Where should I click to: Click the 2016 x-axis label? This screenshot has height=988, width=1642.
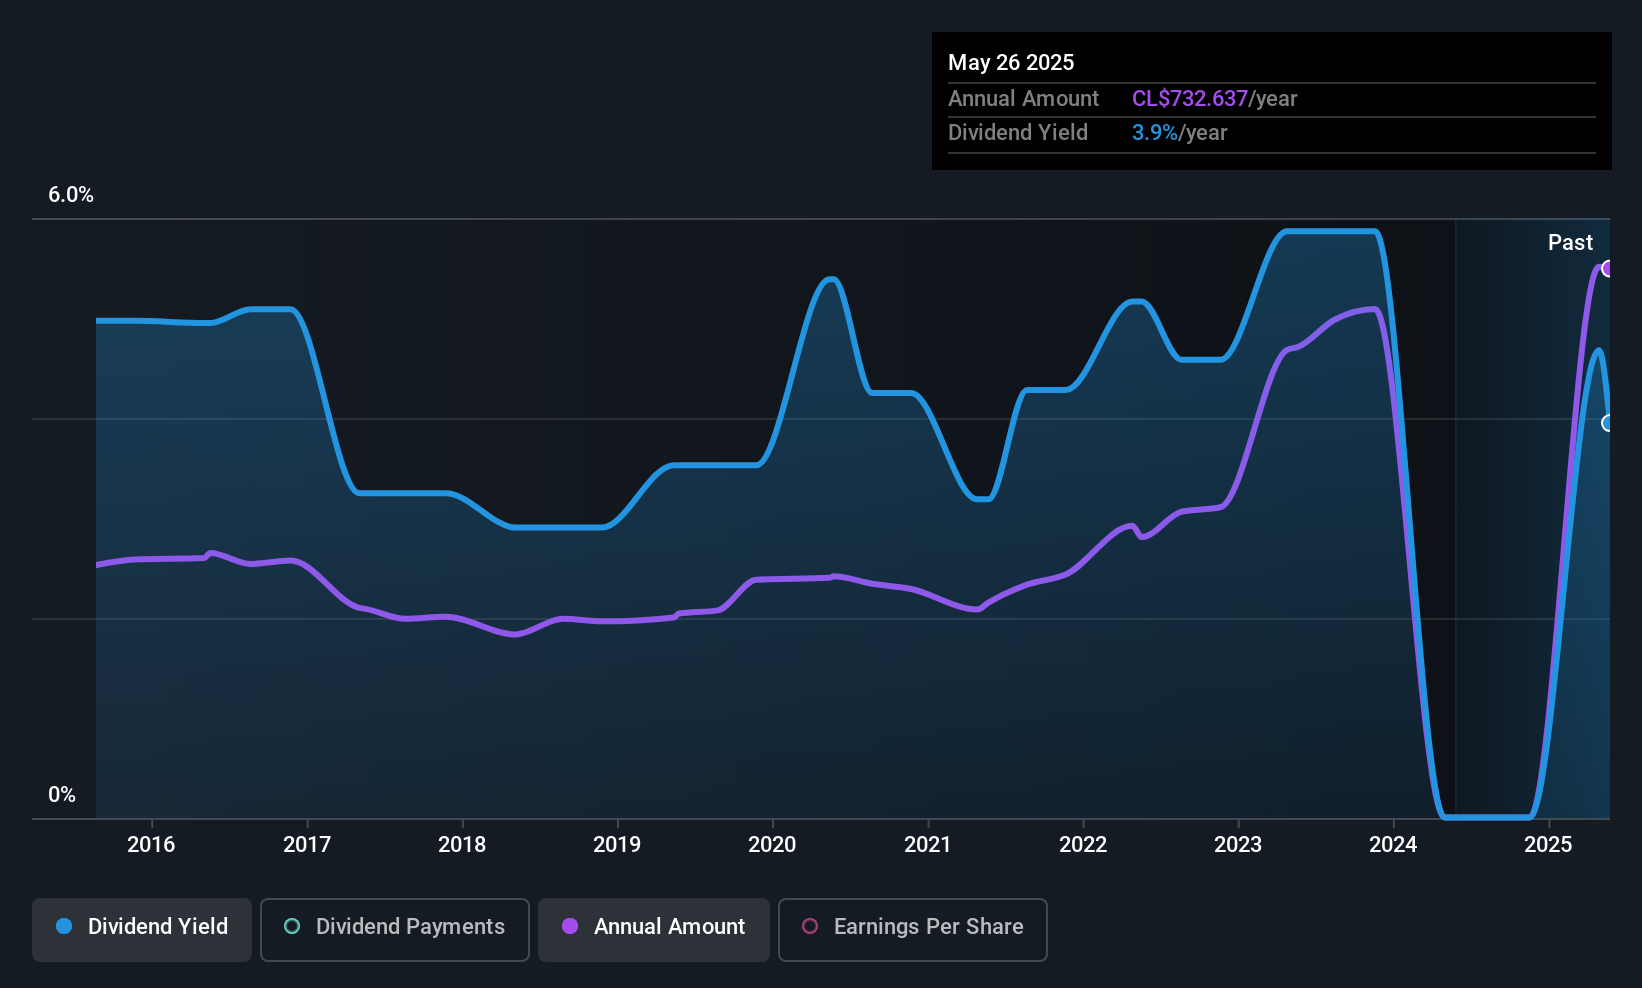(151, 844)
